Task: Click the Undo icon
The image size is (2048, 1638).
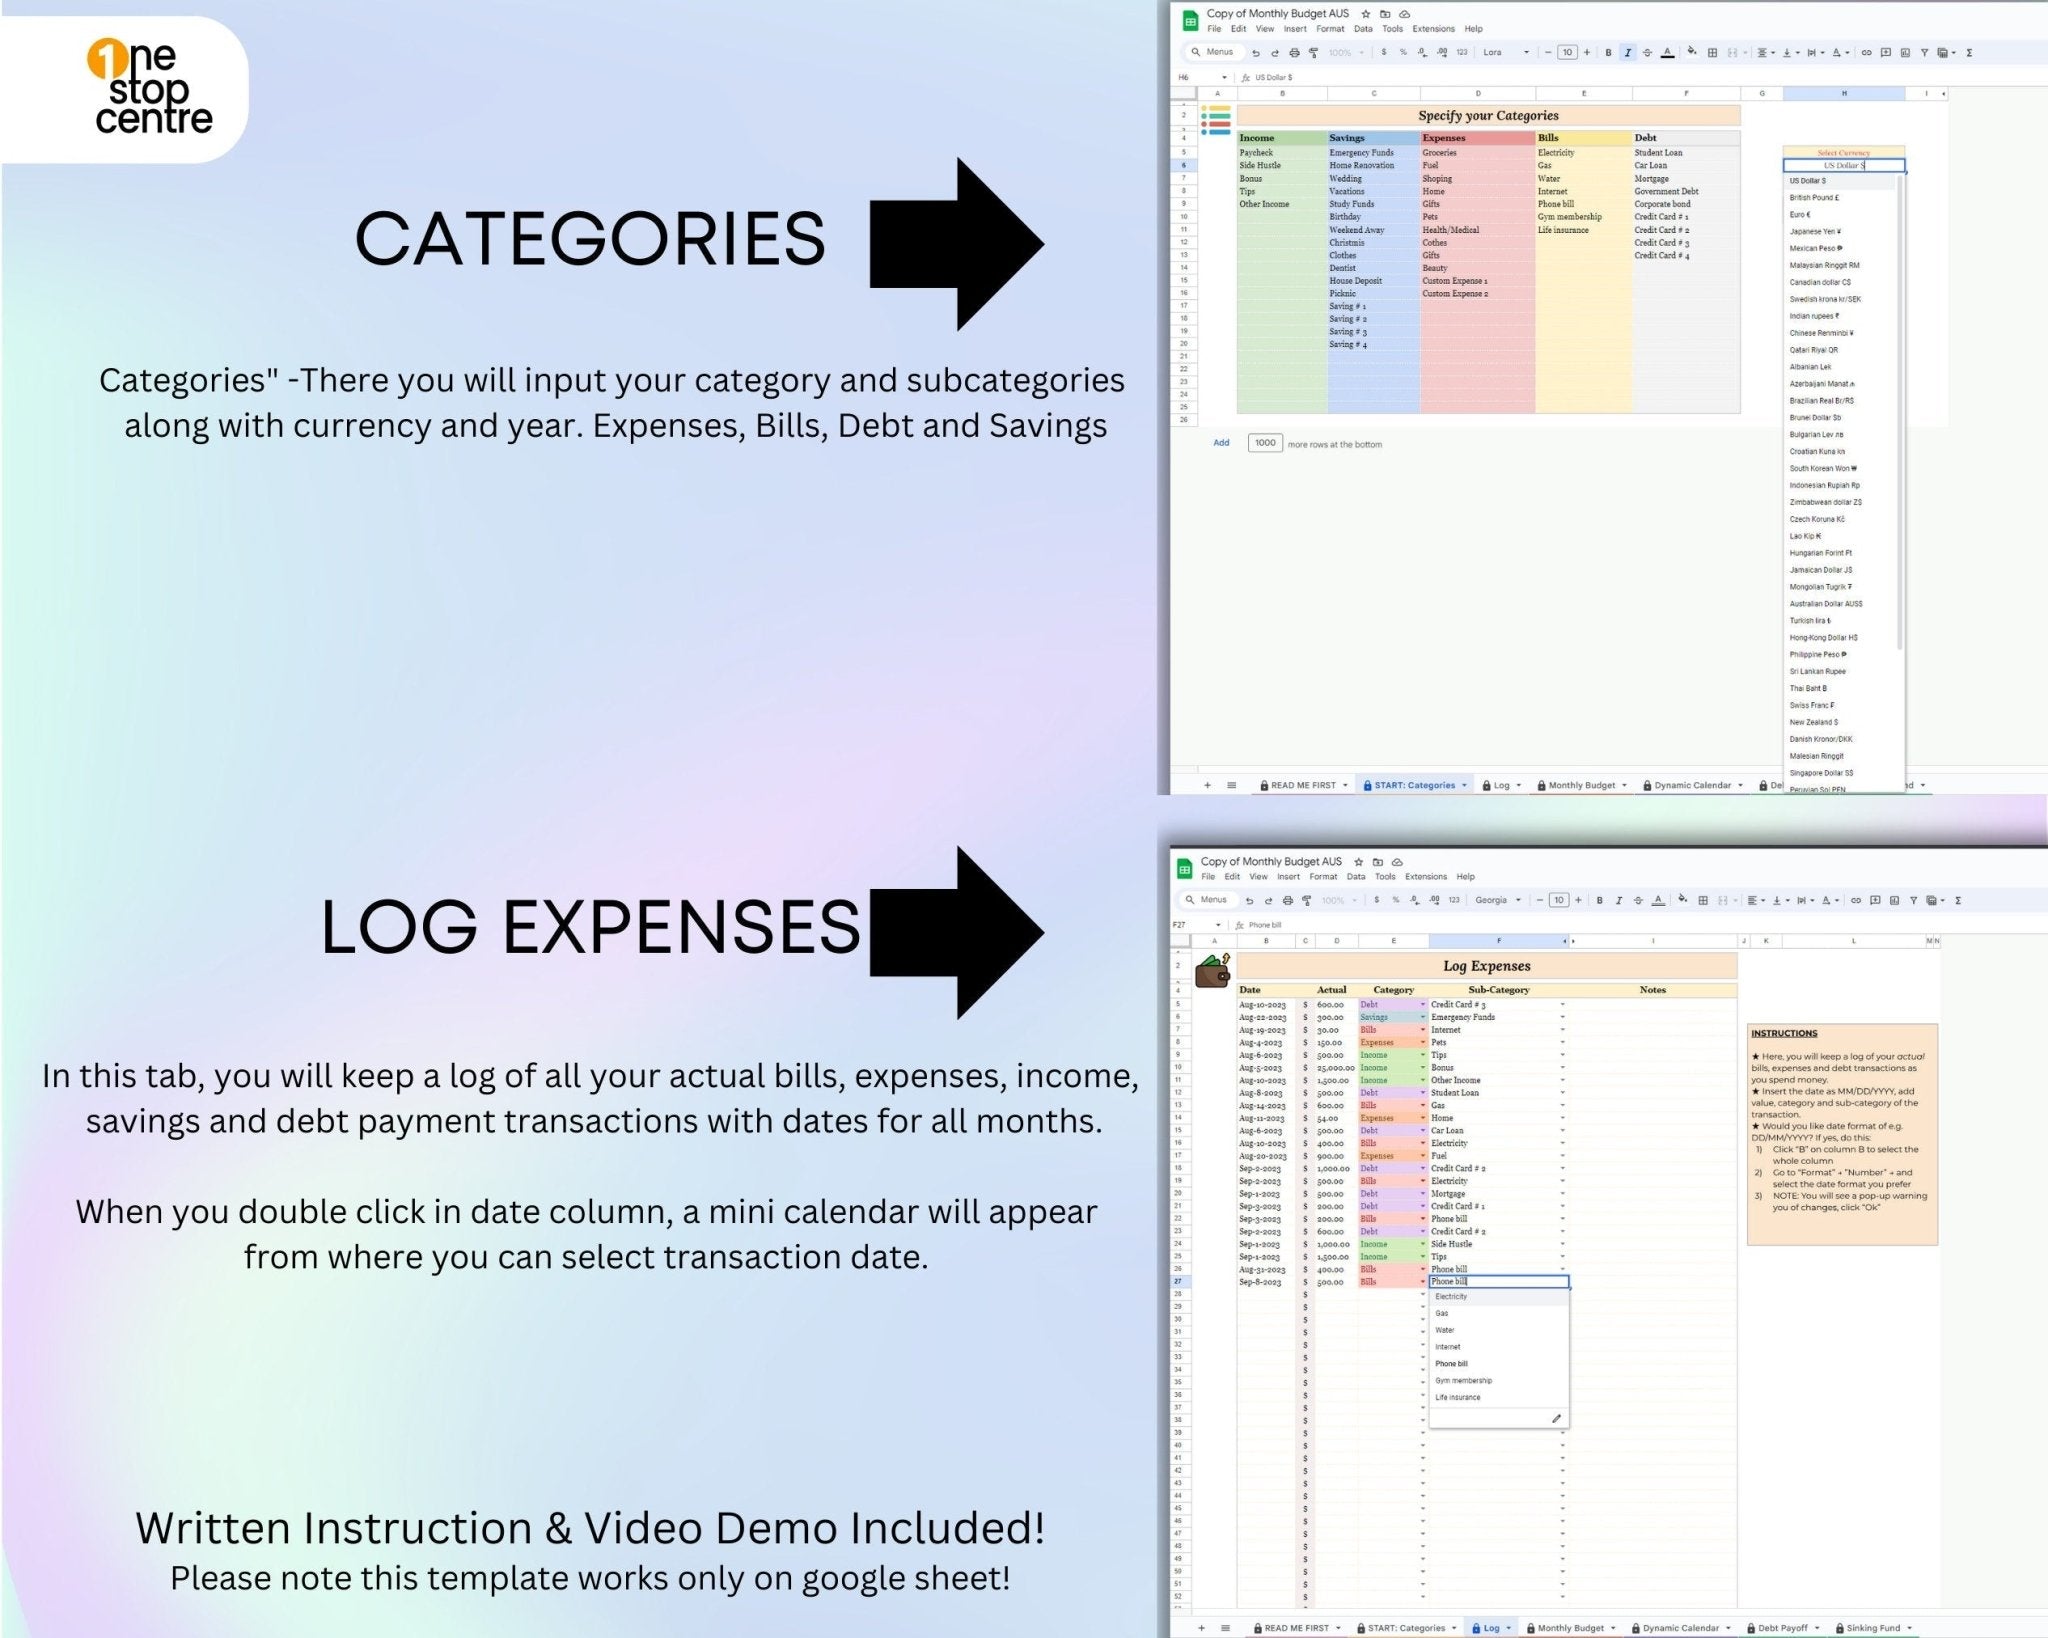Action: click(1256, 52)
